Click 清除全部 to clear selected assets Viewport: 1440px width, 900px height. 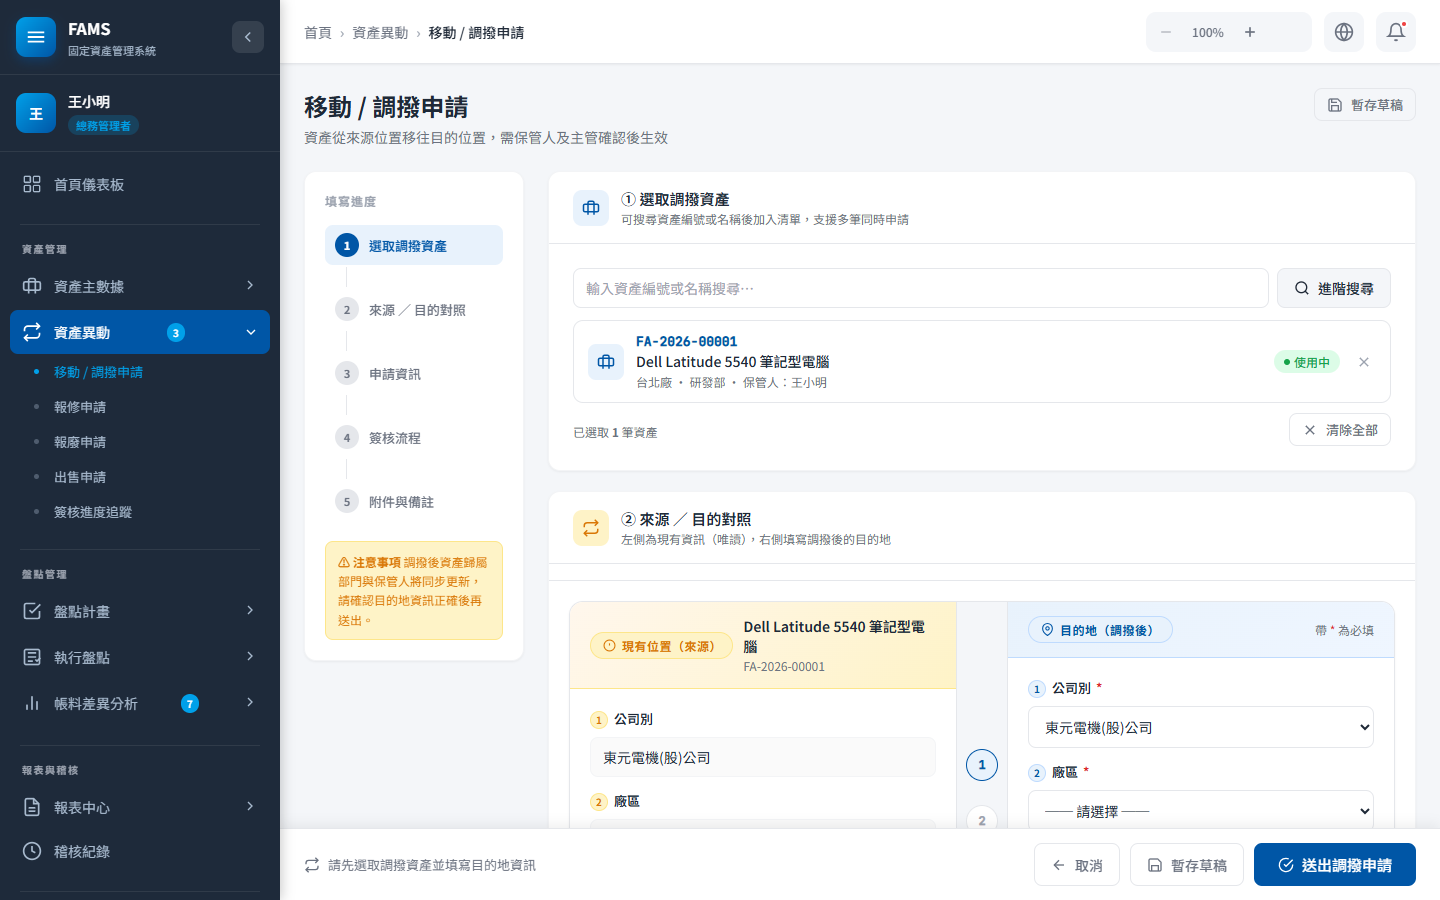click(1339, 430)
